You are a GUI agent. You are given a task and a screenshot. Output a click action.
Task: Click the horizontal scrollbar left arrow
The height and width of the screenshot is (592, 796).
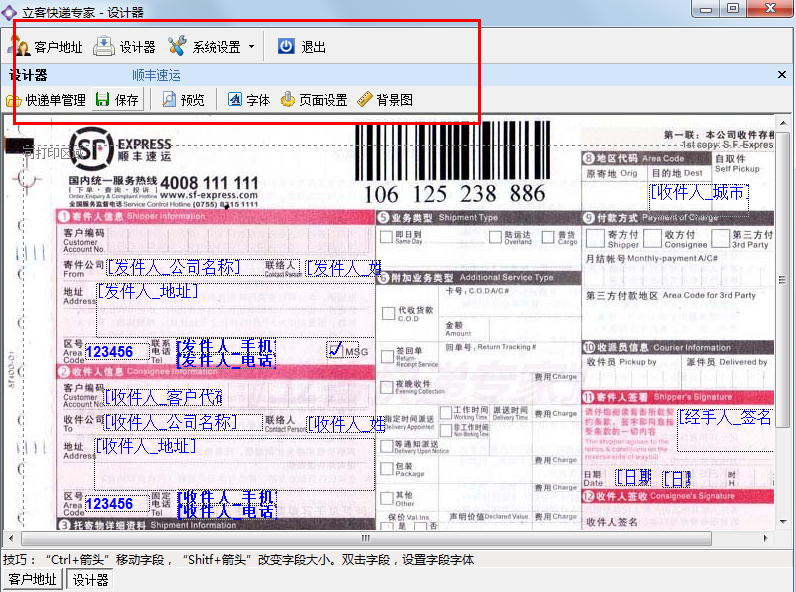11,538
